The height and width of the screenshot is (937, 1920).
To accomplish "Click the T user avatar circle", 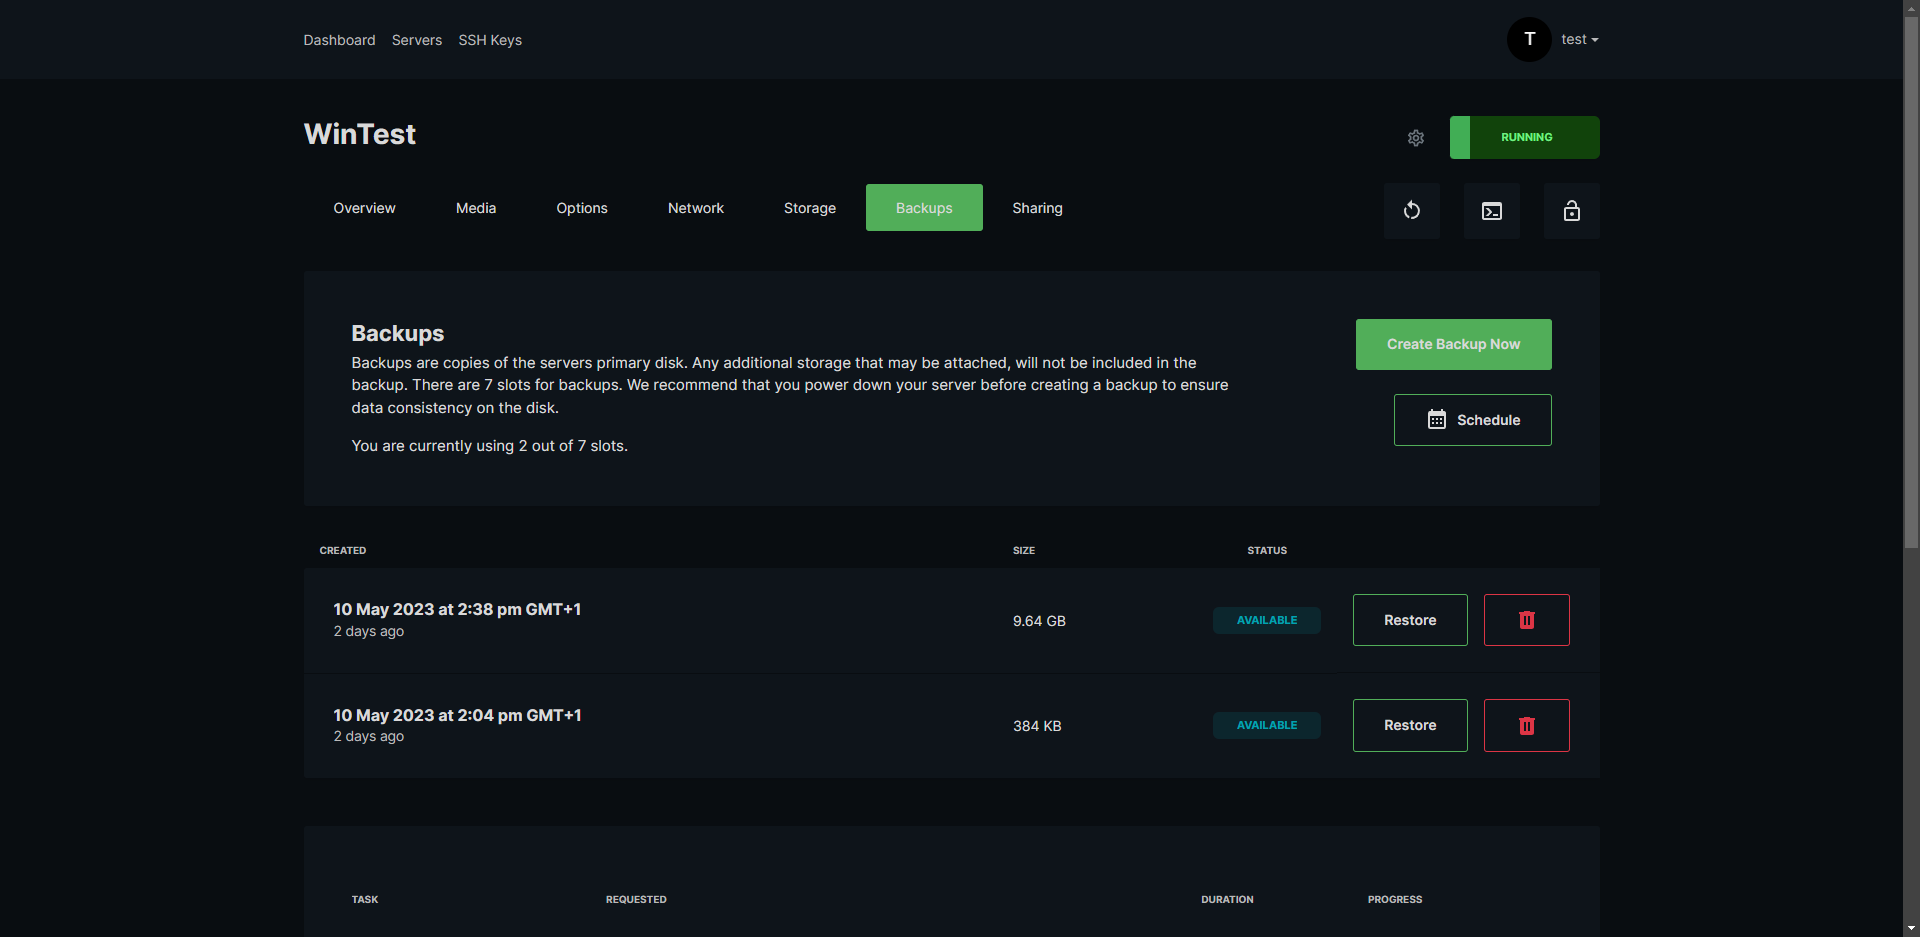I will coord(1529,39).
